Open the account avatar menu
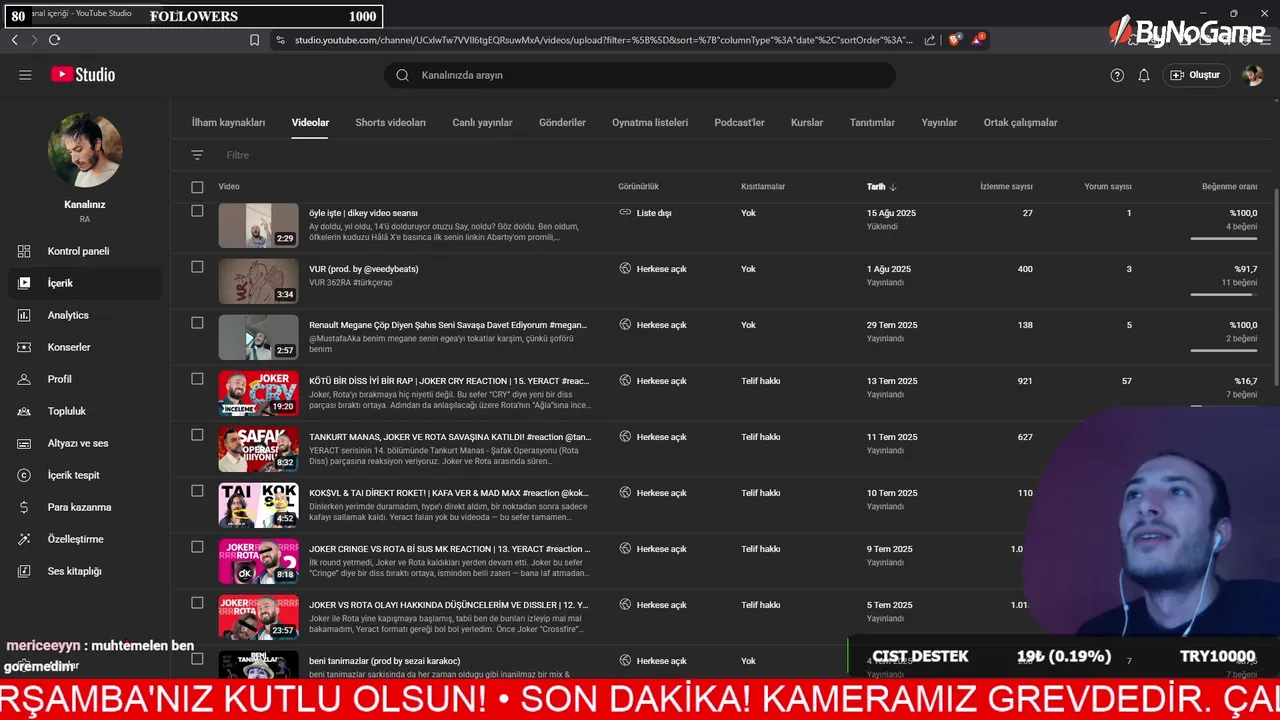 pyautogui.click(x=1253, y=75)
